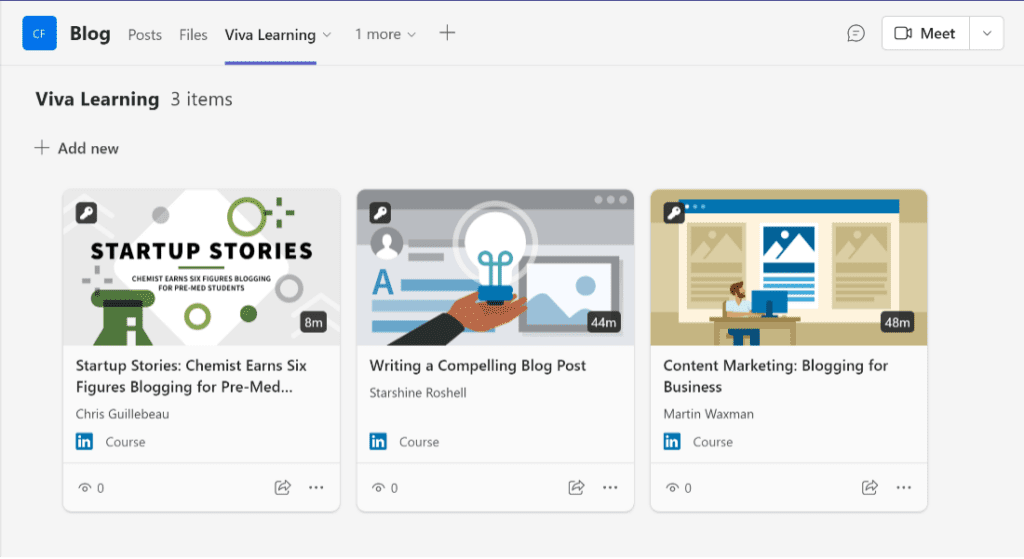Click Course label under Chris Guillebeau

pos(125,442)
